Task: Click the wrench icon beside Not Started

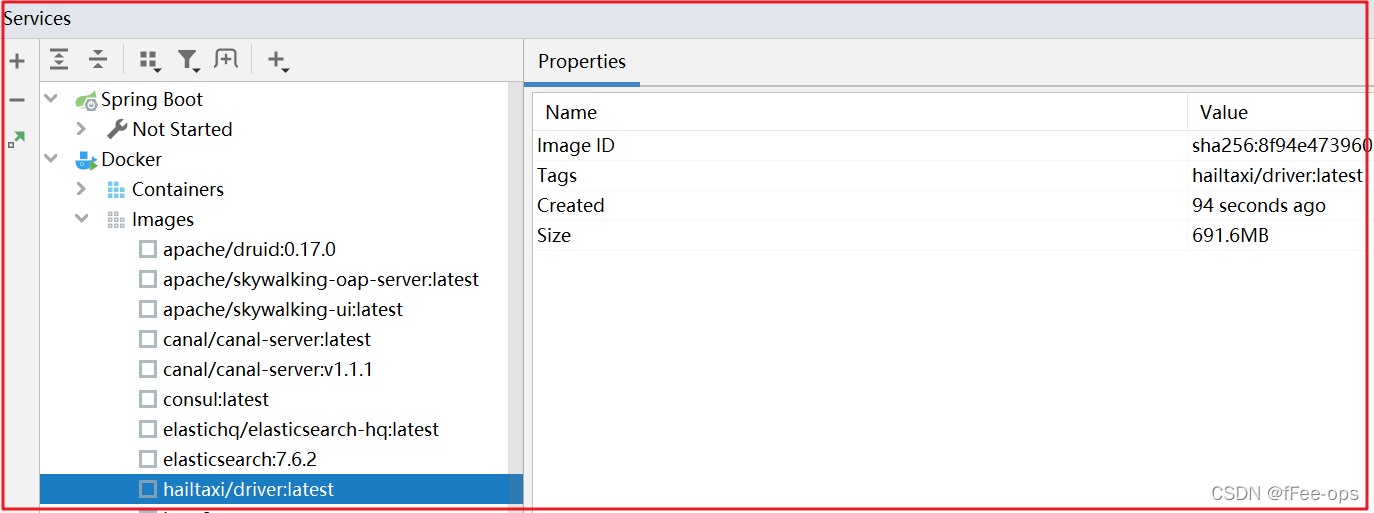Action: click(x=117, y=129)
